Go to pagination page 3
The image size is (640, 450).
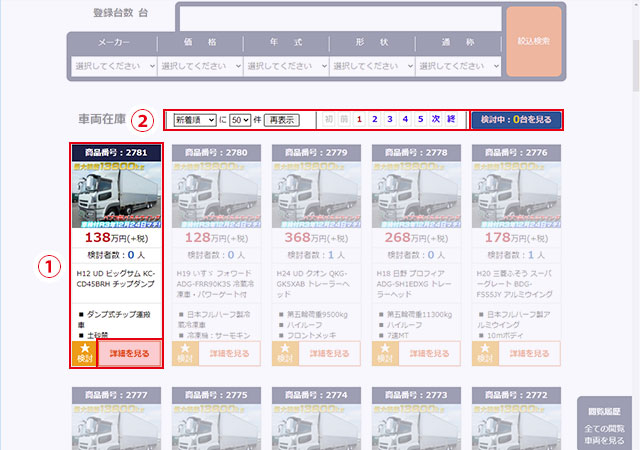click(x=390, y=119)
